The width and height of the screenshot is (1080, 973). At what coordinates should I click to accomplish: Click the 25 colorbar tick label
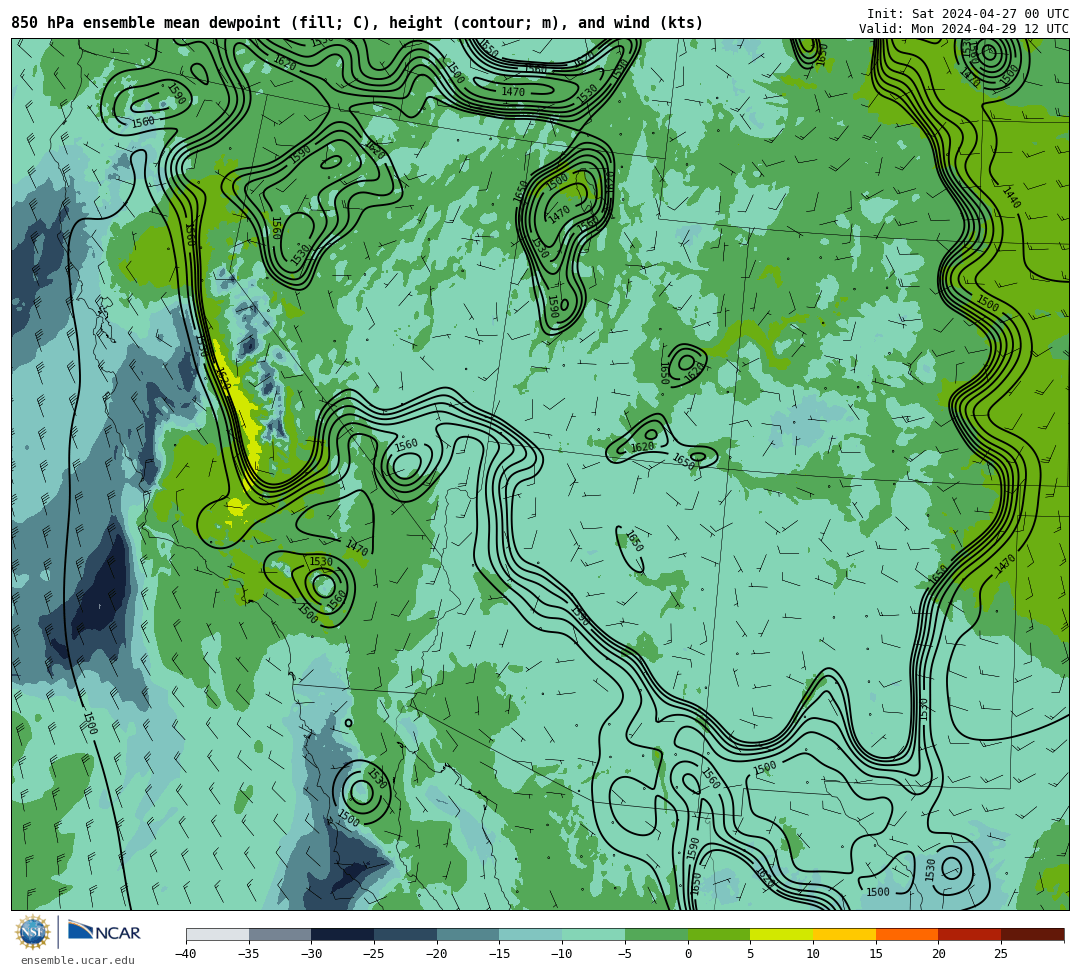tap(1001, 954)
